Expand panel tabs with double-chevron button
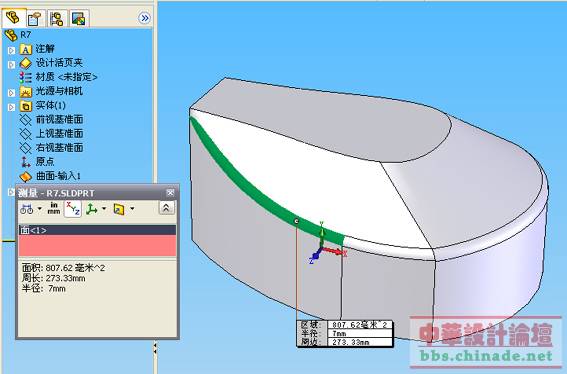 coord(144,18)
